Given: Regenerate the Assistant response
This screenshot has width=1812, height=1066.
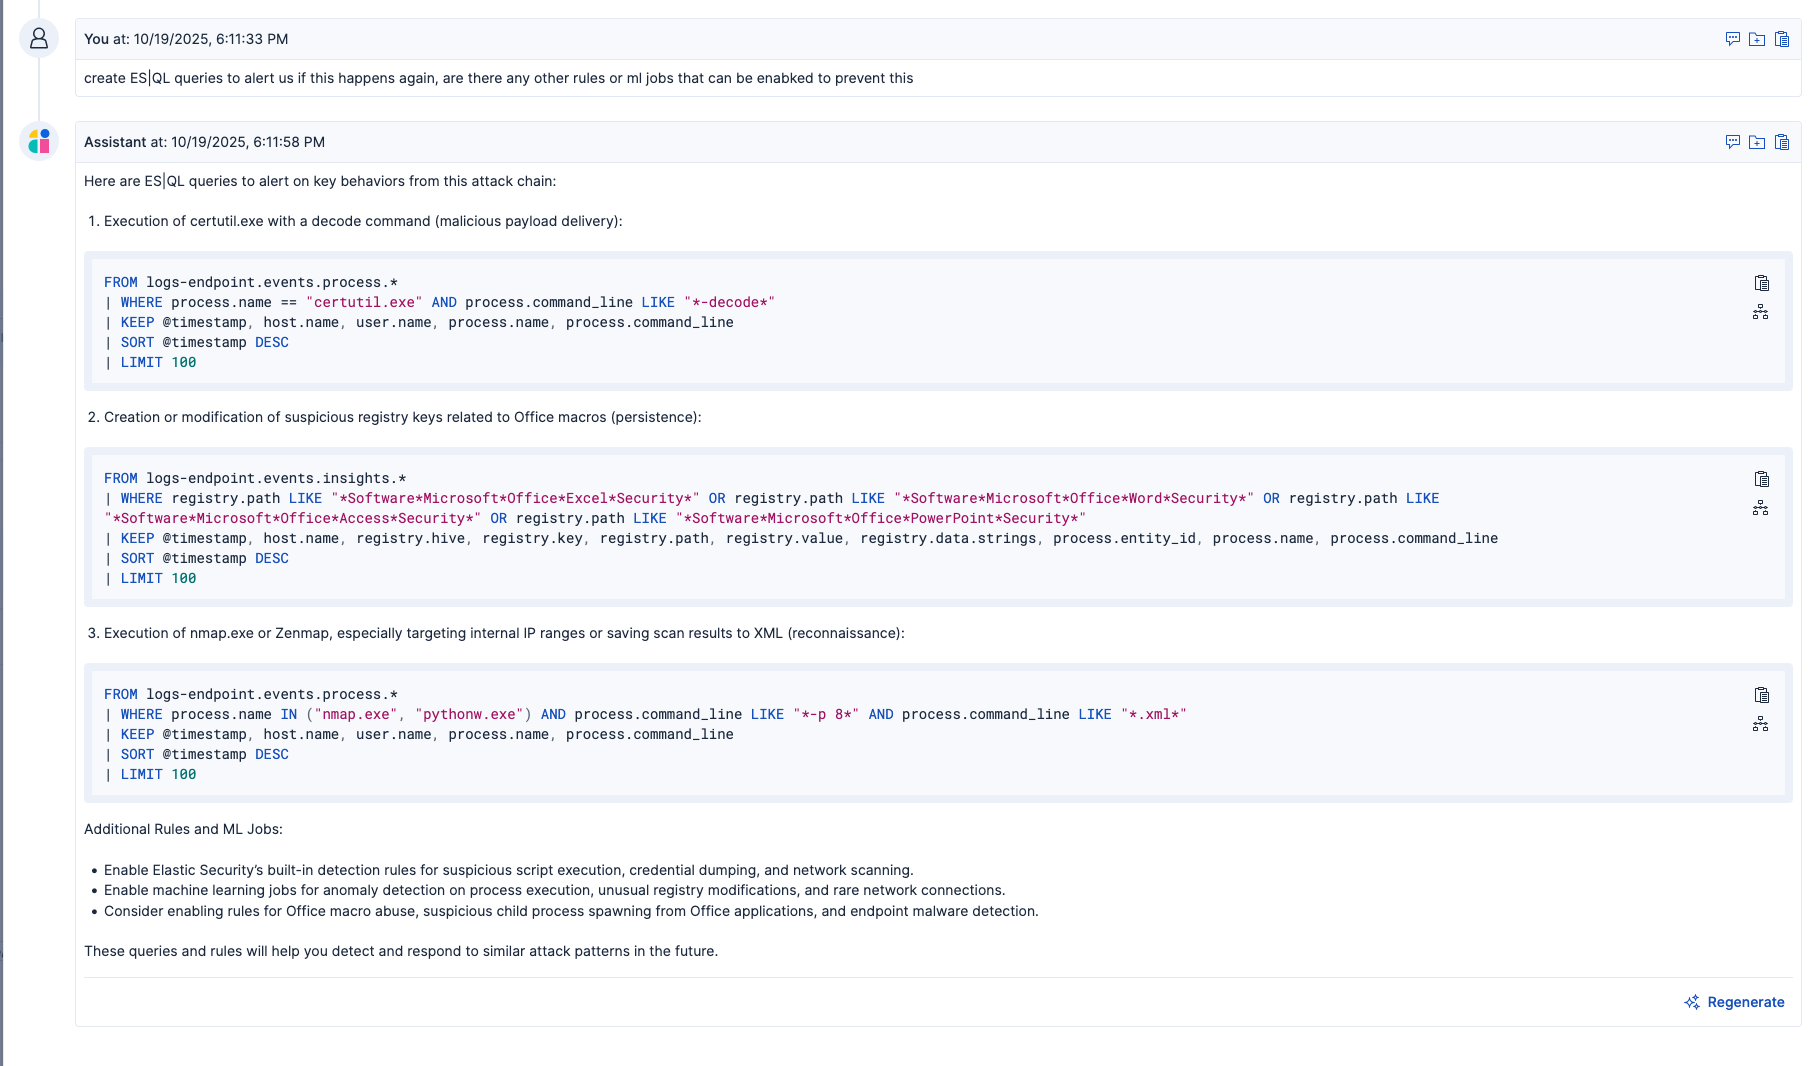Looking at the screenshot, I should (x=1734, y=1002).
